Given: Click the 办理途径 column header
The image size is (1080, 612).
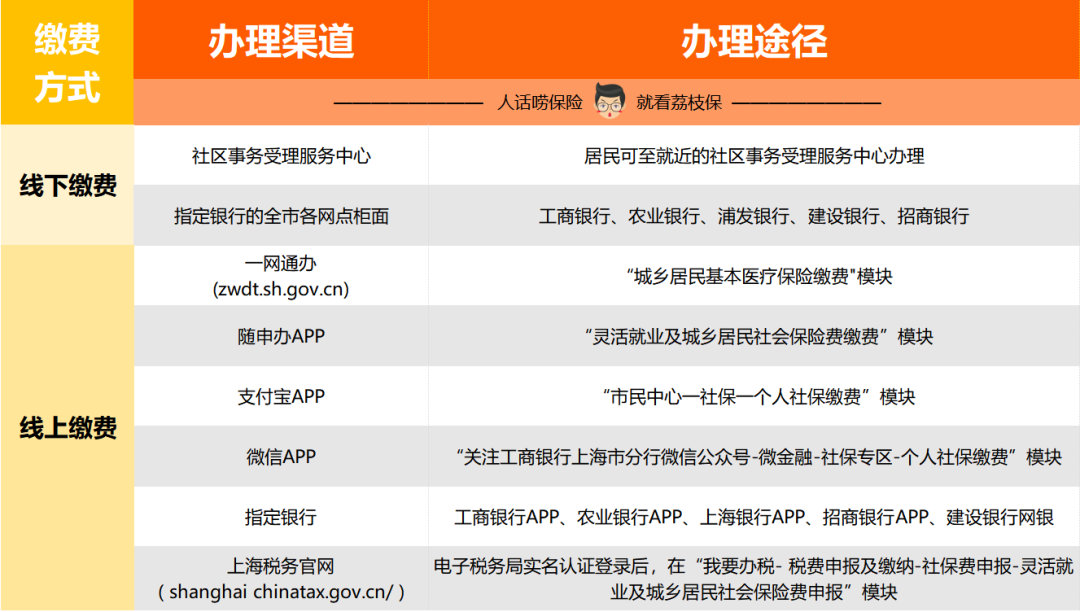Looking at the screenshot, I should point(754,41).
